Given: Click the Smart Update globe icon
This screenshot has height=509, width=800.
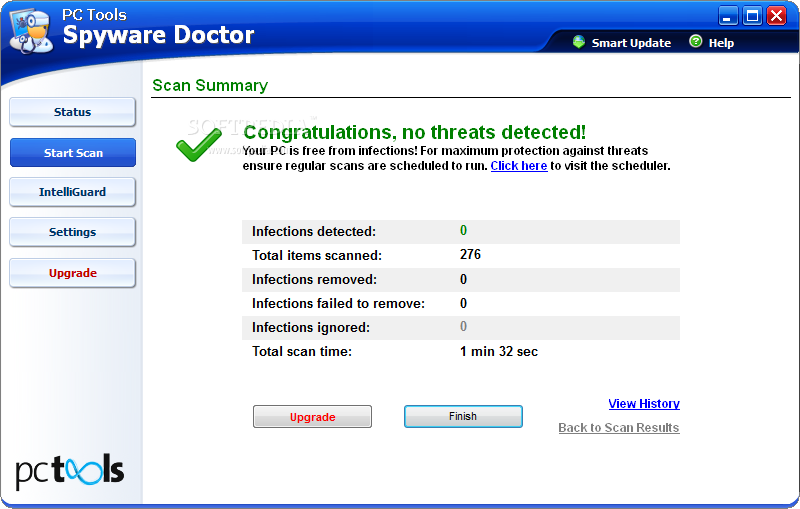Looking at the screenshot, I should click(579, 42).
